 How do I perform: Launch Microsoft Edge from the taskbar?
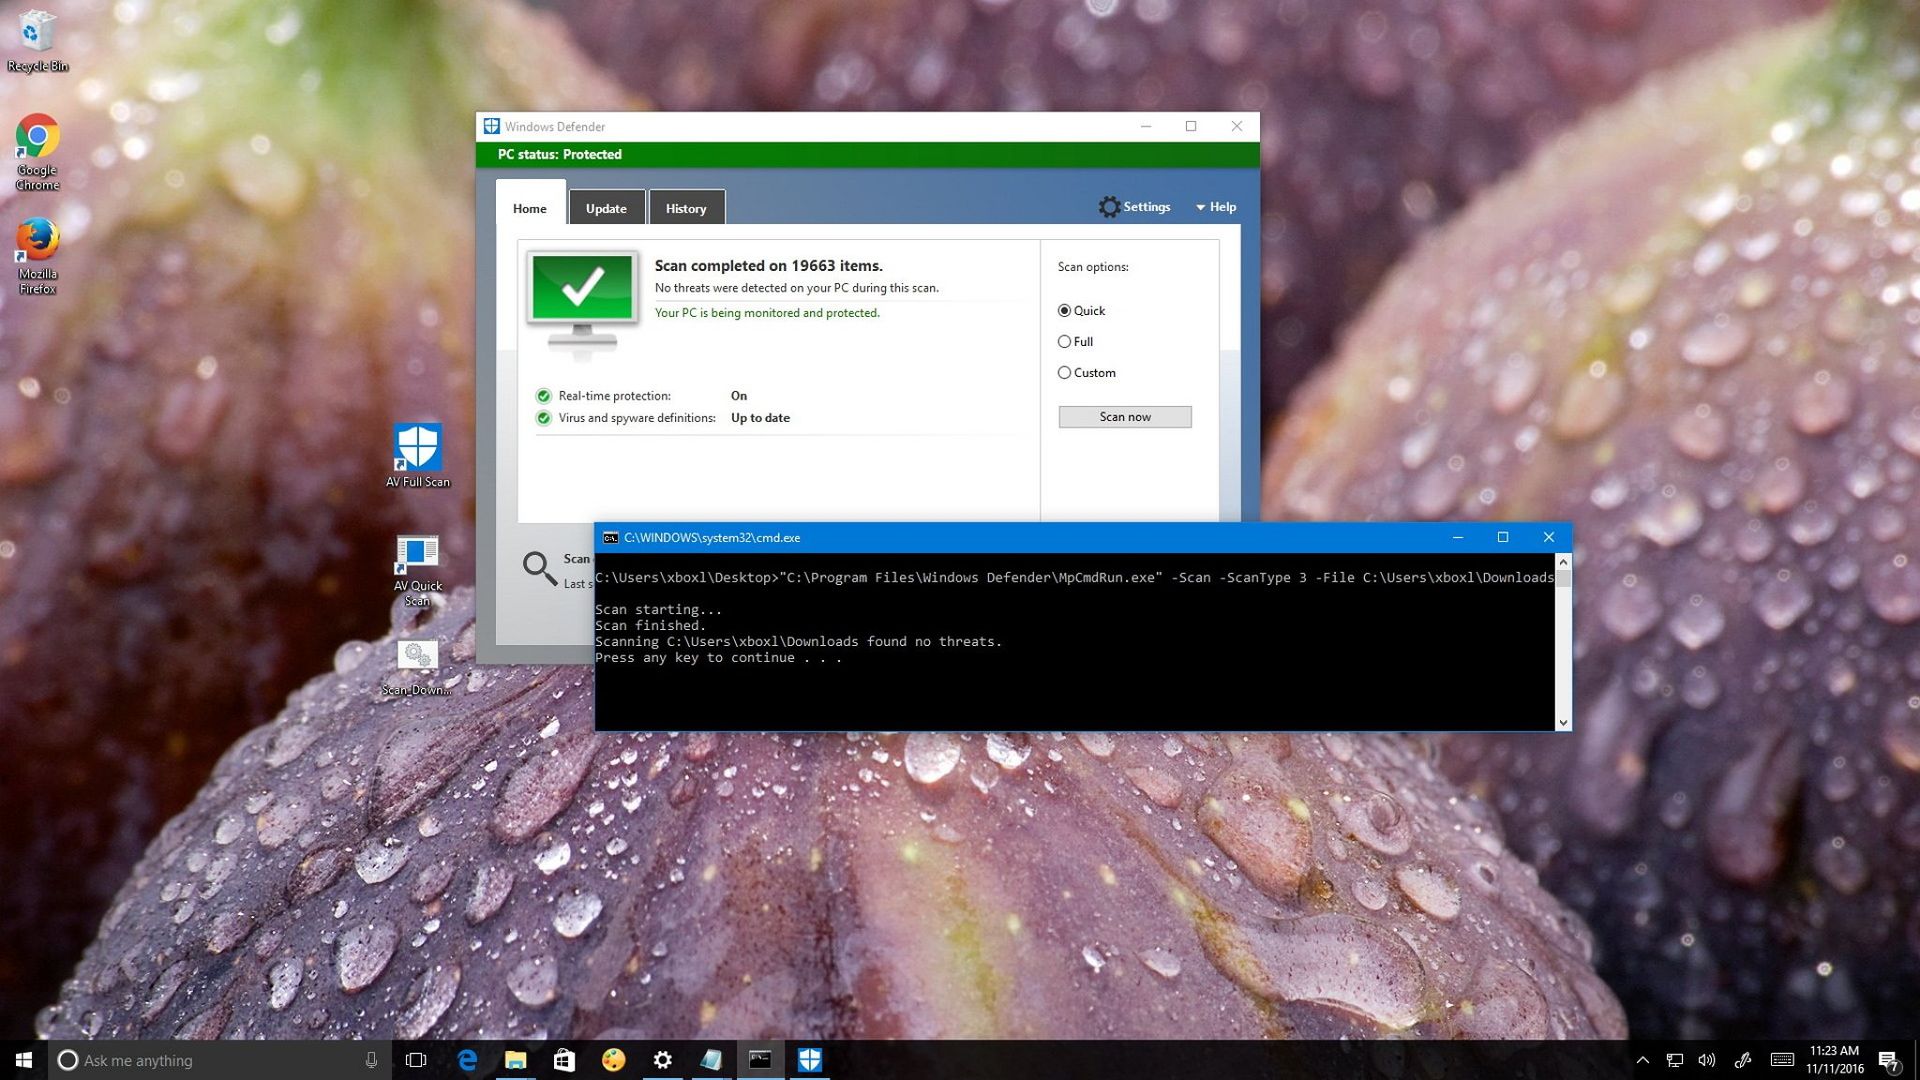point(467,1060)
